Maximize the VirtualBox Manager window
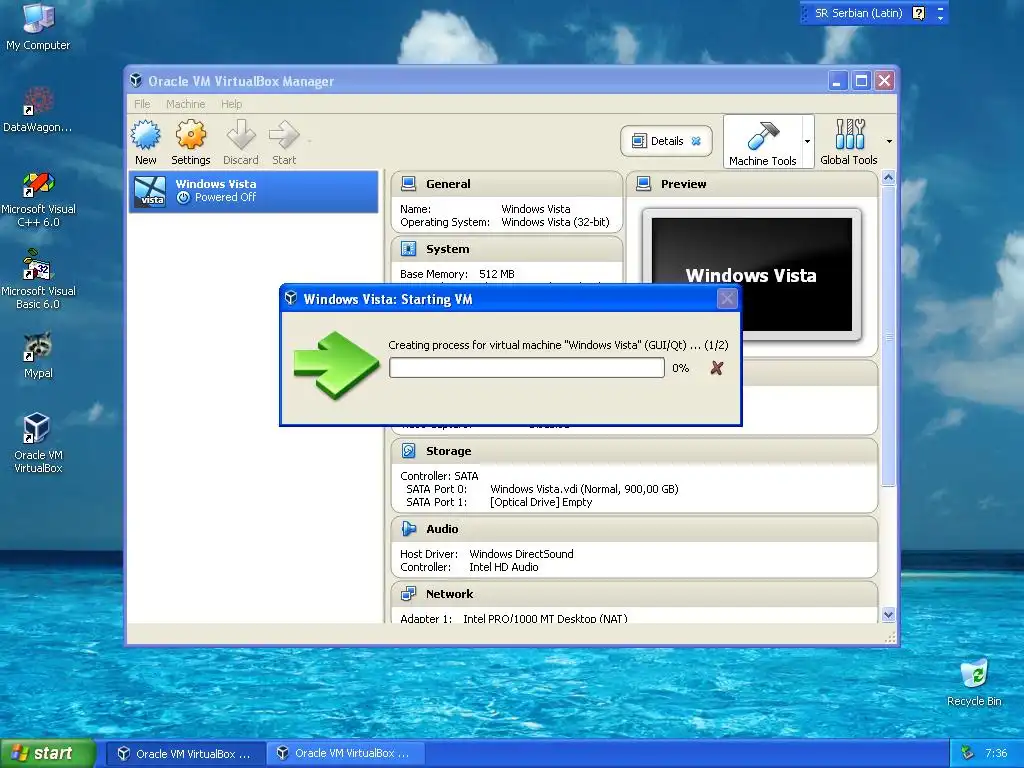 click(x=861, y=81)
